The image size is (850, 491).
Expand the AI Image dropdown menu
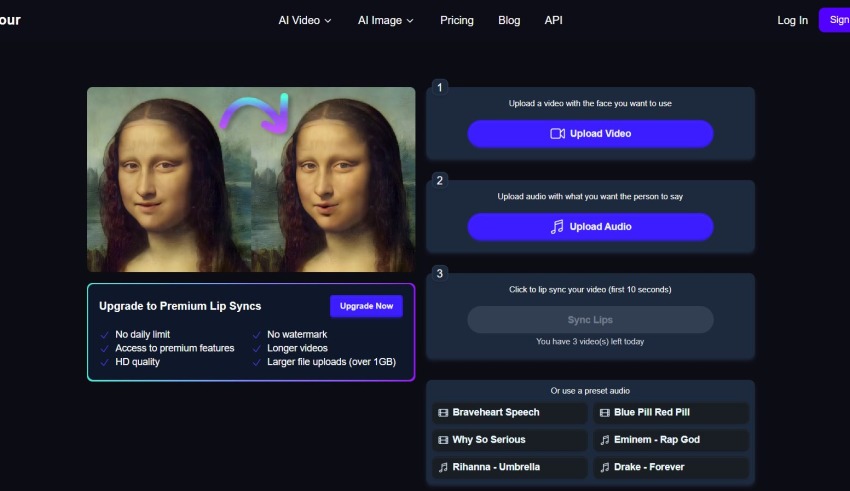point(385,20)
